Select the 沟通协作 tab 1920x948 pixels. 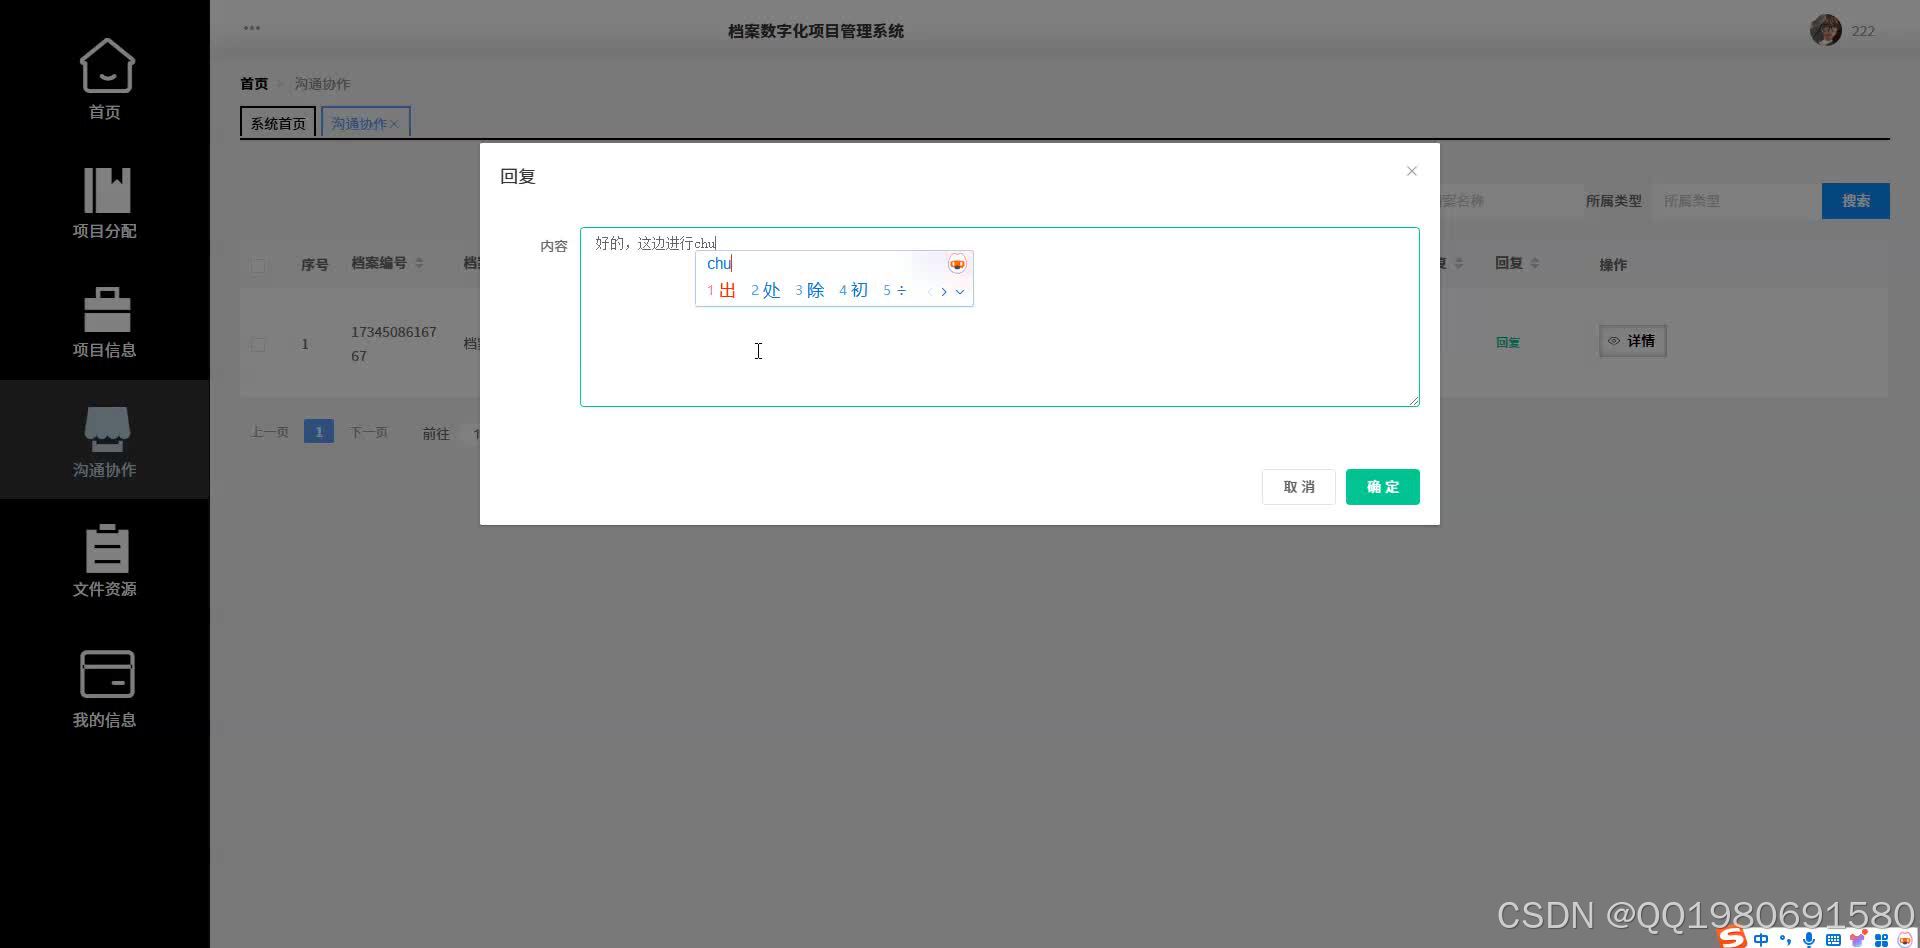(x=360, y=122)
